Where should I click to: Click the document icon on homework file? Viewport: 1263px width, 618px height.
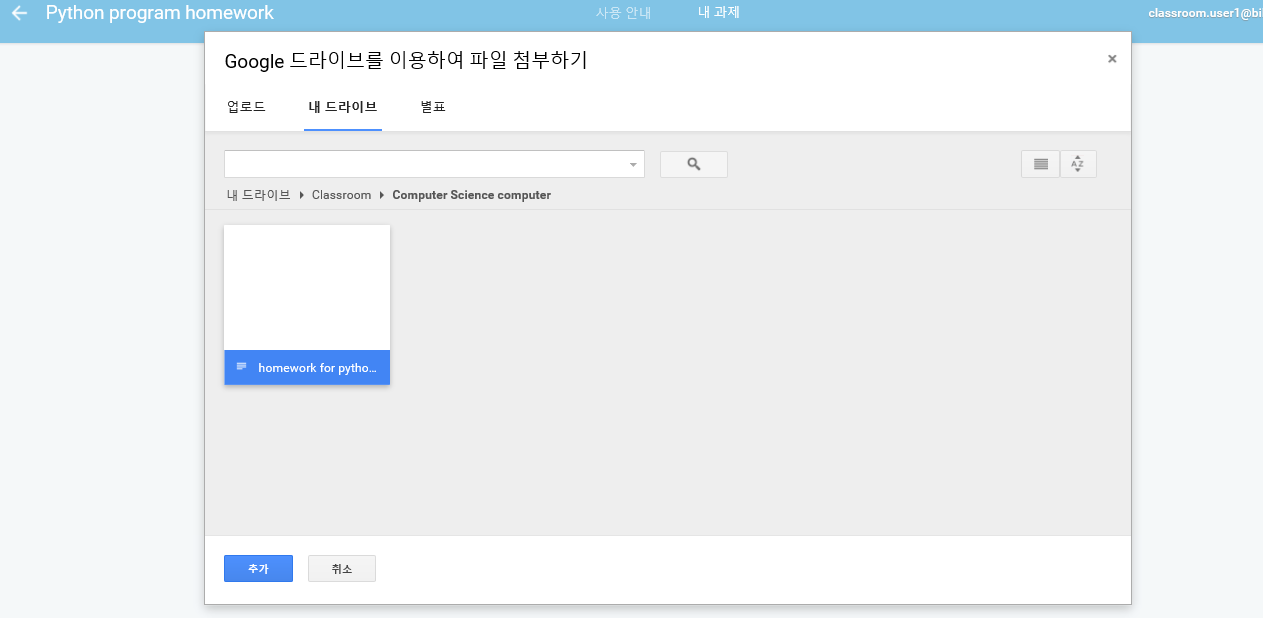tap(241, 367)
